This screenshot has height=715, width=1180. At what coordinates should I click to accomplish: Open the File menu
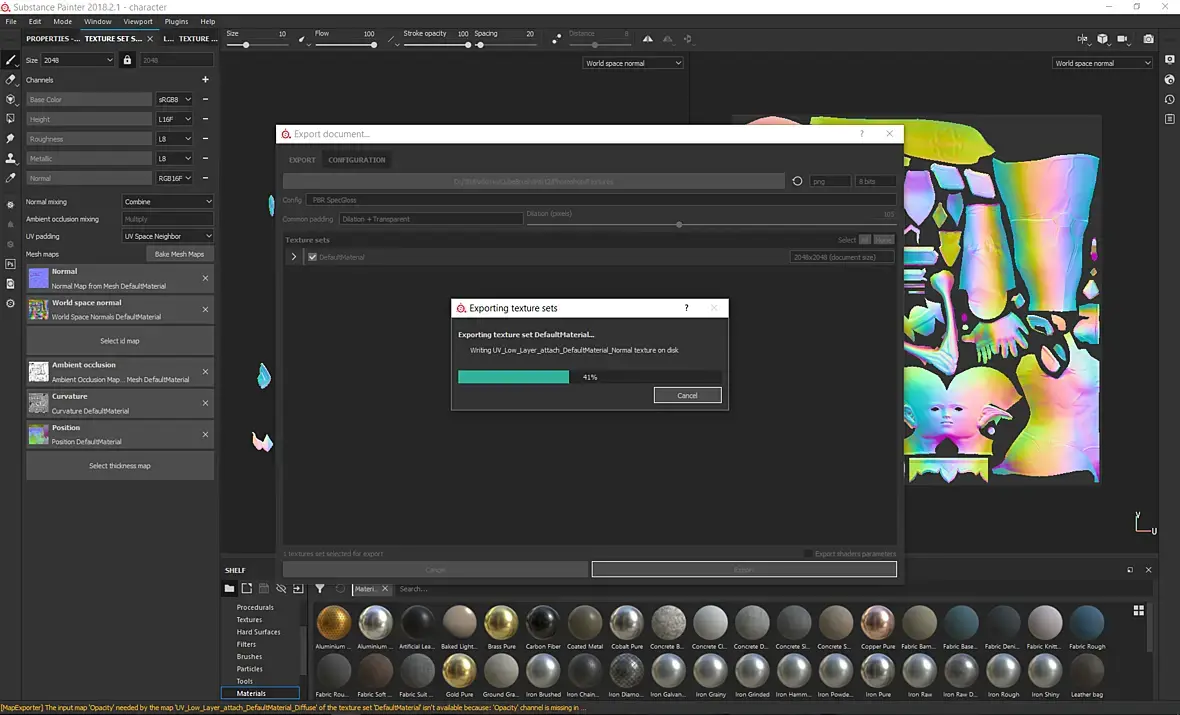click(x=11, y=22)
